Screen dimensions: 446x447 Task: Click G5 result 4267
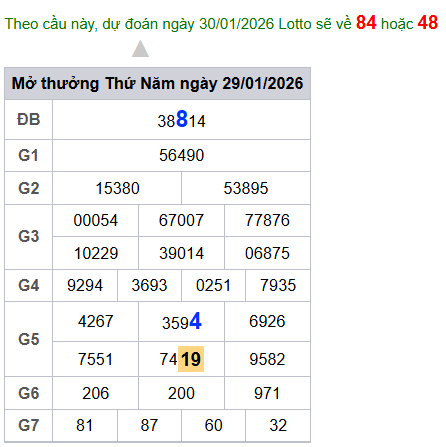tap(96, 321)
